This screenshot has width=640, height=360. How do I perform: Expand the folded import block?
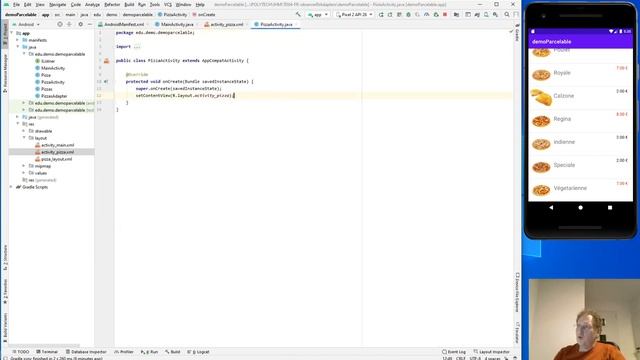tap(137, 47)
